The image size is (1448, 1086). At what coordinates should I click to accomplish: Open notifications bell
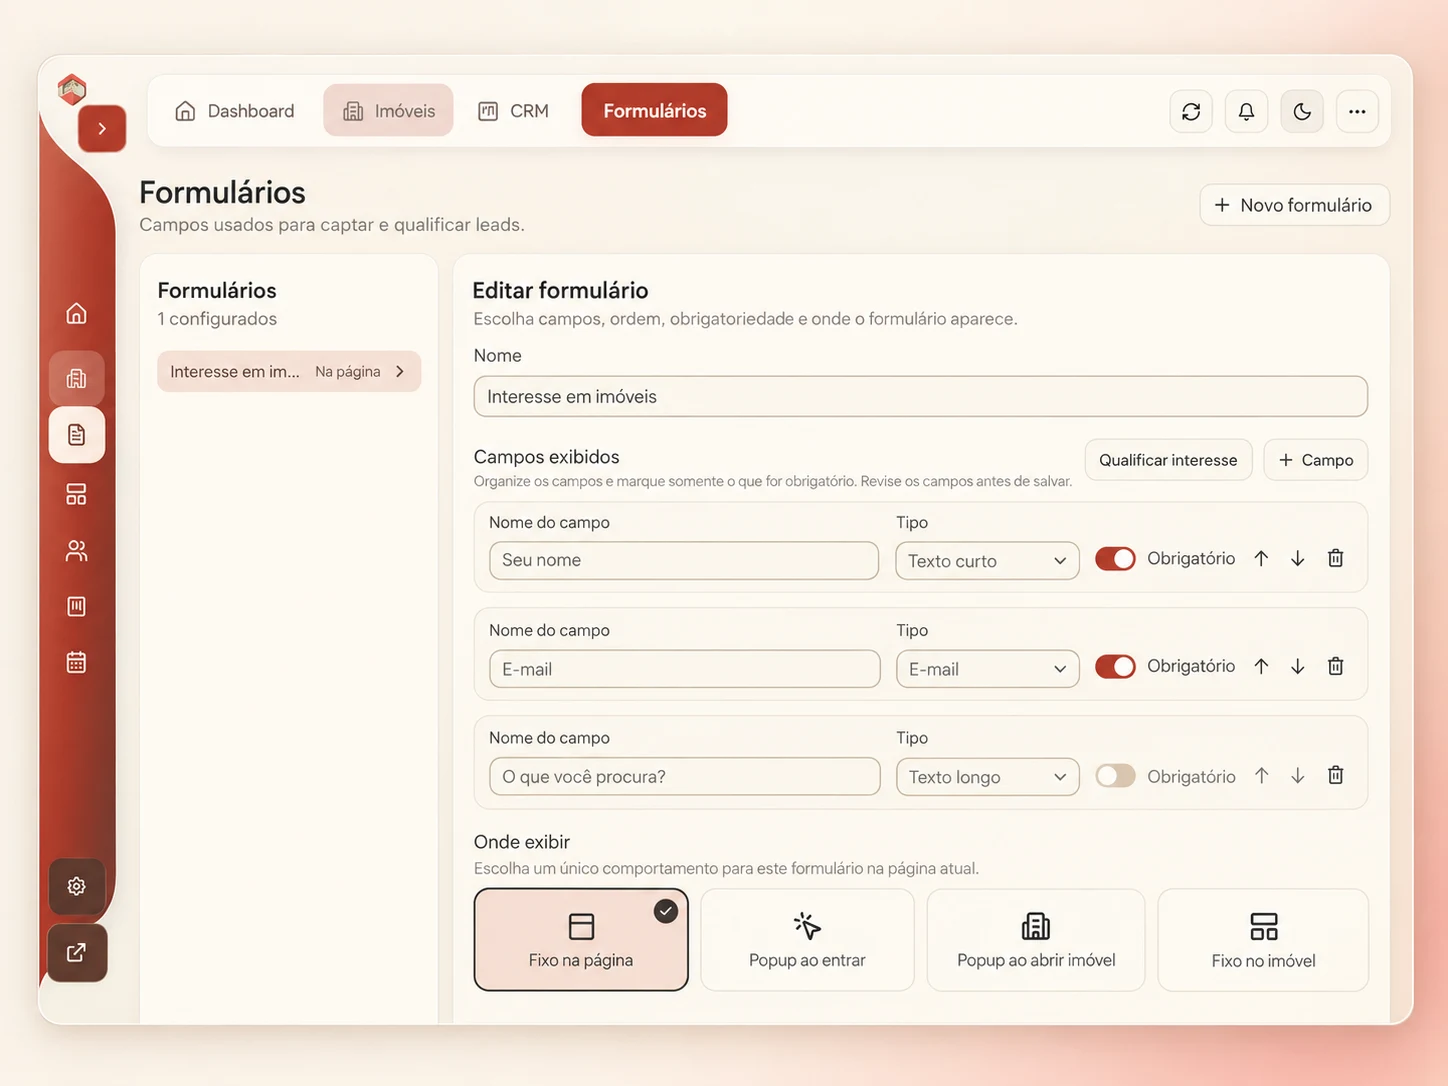(x=1246, y=111)
